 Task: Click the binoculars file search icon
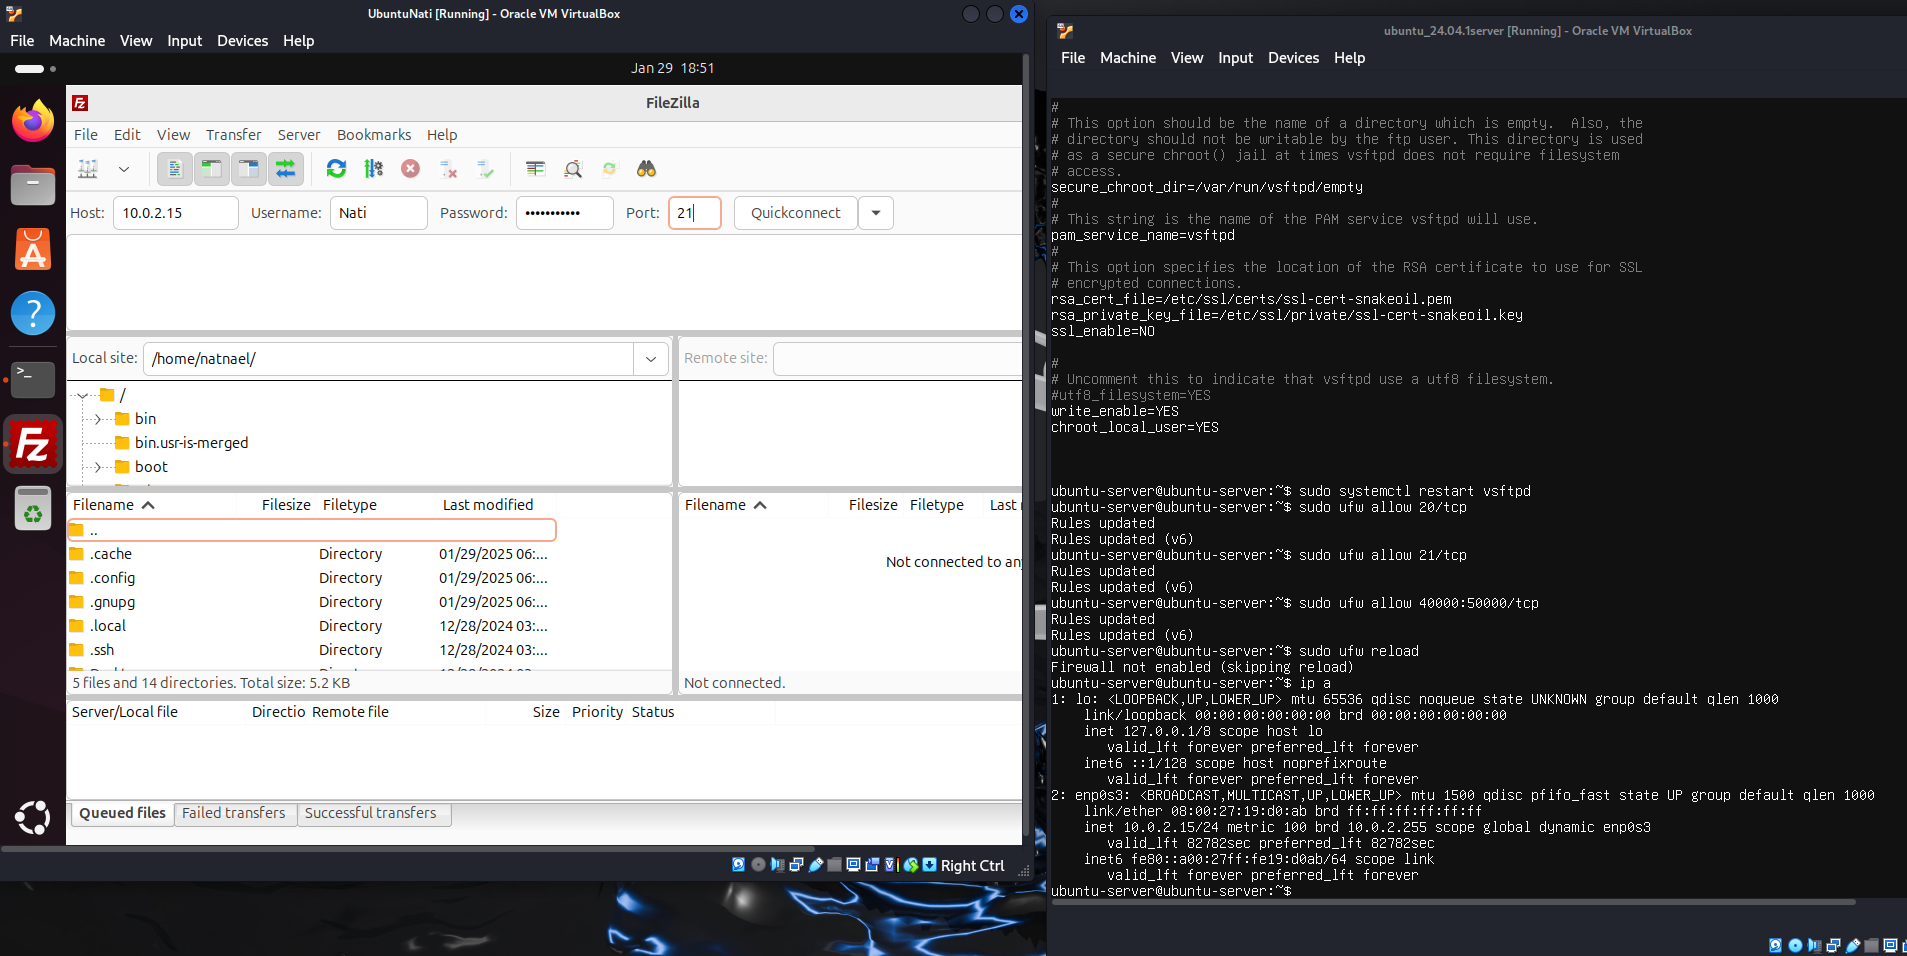[x=646, y=169]
